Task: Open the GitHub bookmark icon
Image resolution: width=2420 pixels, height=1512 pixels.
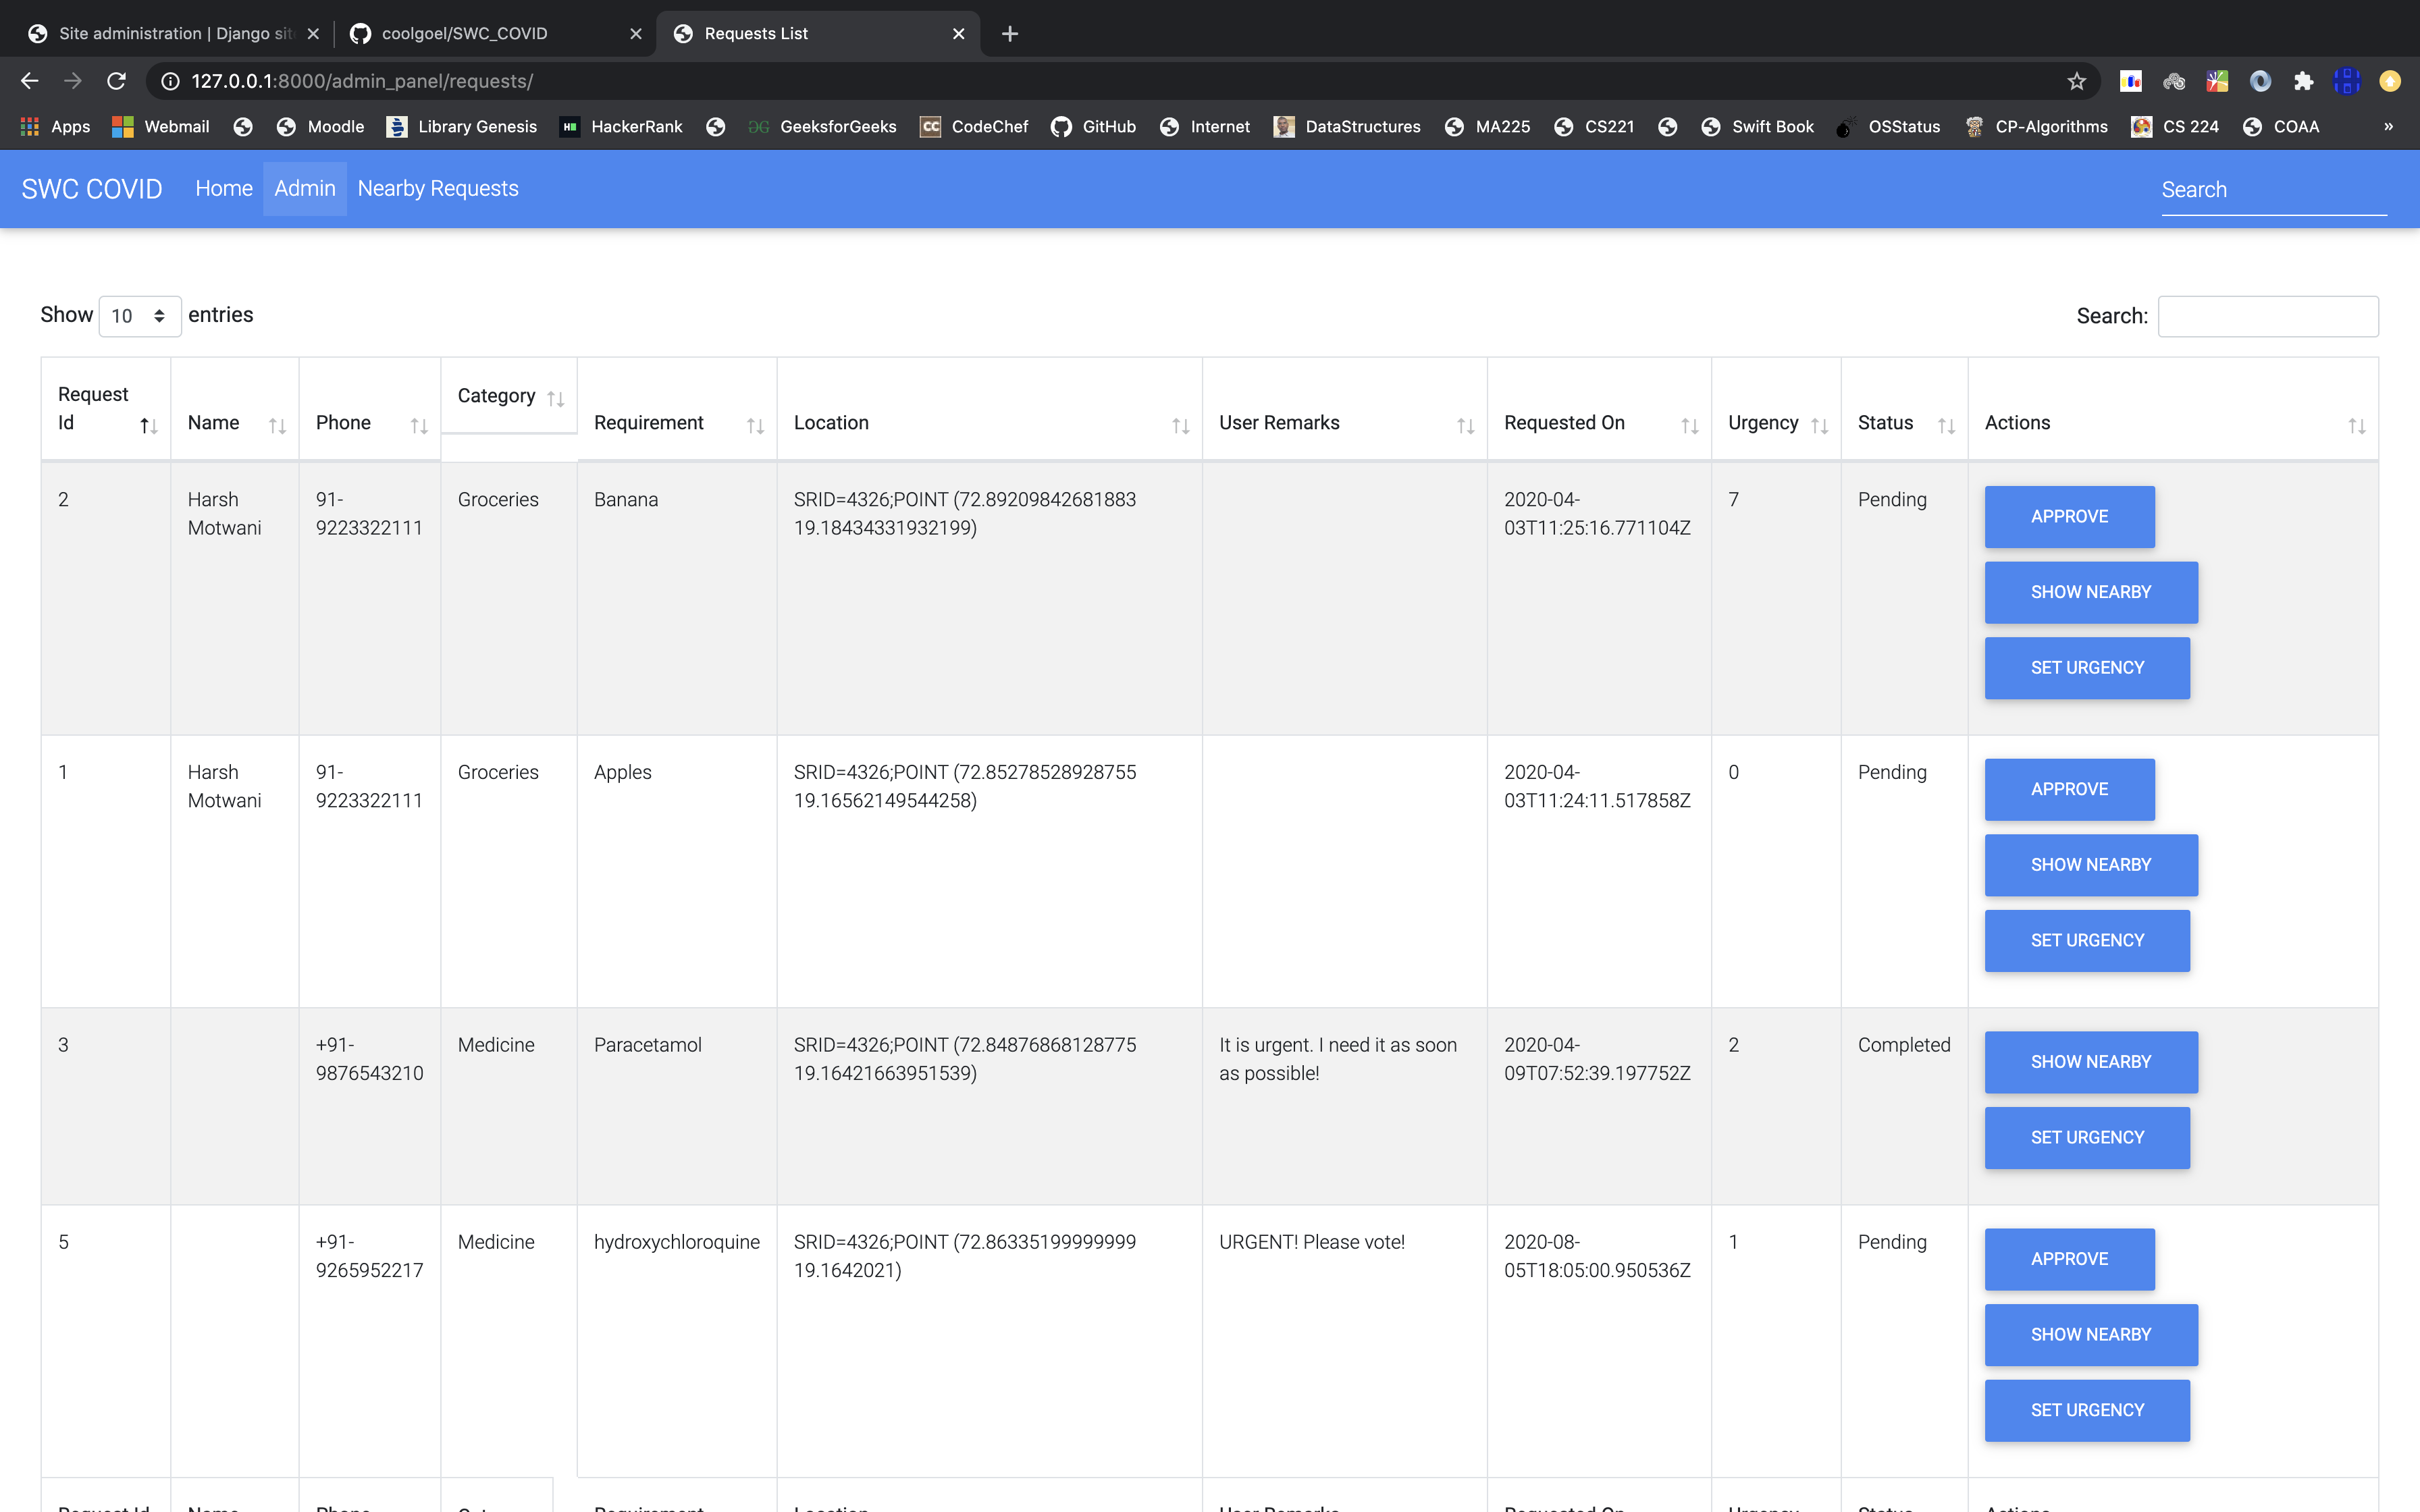Action: (1061, 127)
